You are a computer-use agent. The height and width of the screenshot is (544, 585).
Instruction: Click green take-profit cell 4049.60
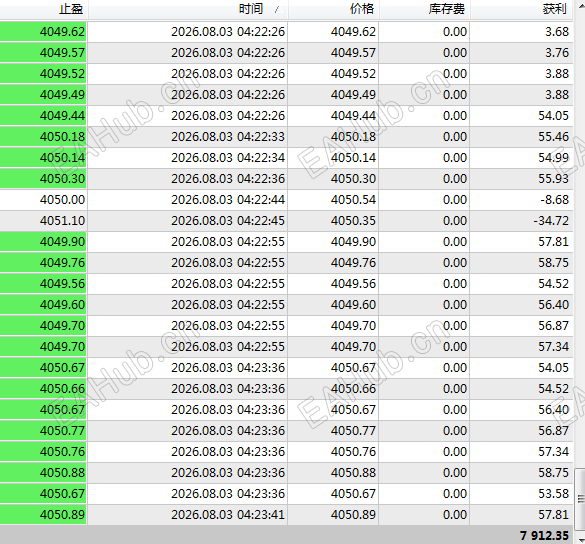tap(43, 304)
